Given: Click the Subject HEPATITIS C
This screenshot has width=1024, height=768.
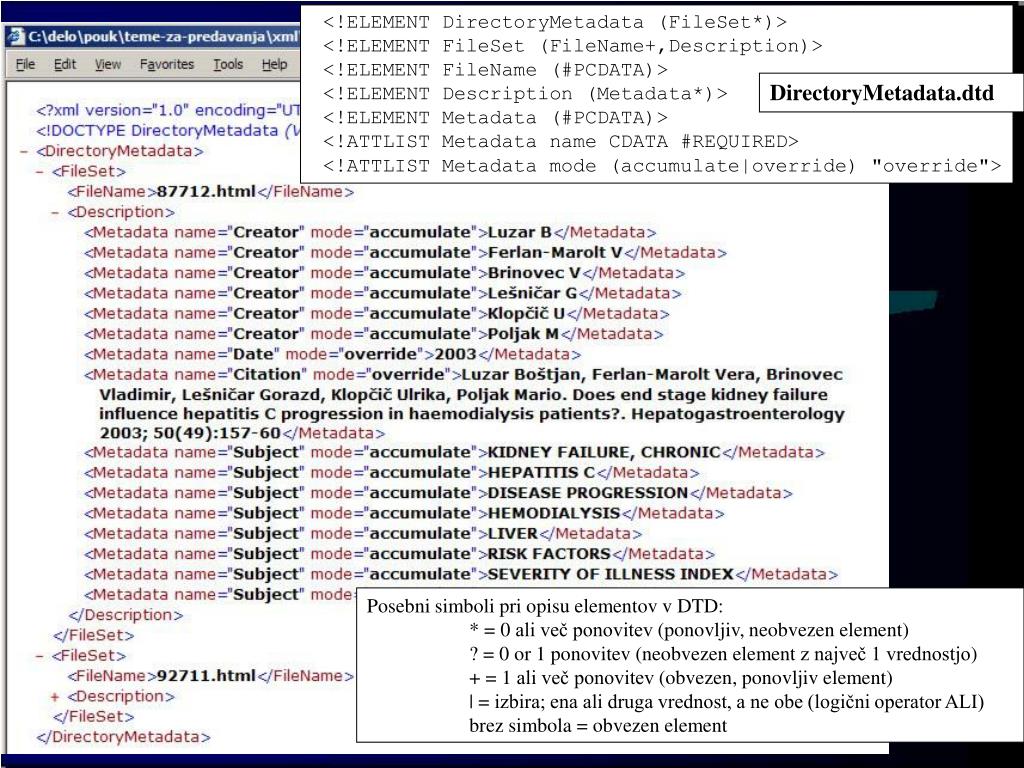Looking at the screenshot, I should (x=541, y=472).
